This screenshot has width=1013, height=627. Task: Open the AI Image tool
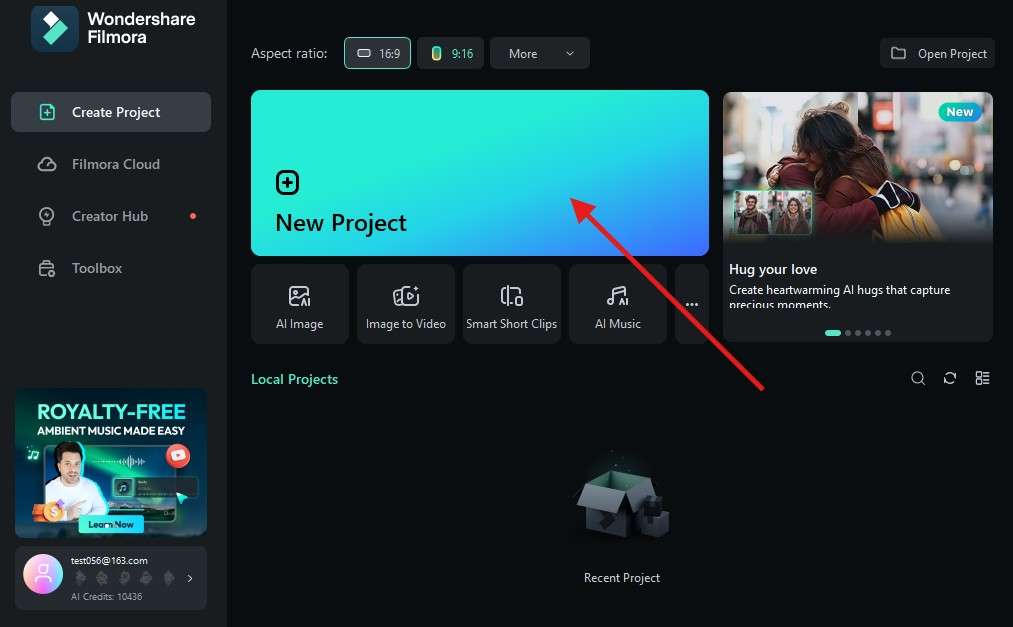tap(300, 304)
